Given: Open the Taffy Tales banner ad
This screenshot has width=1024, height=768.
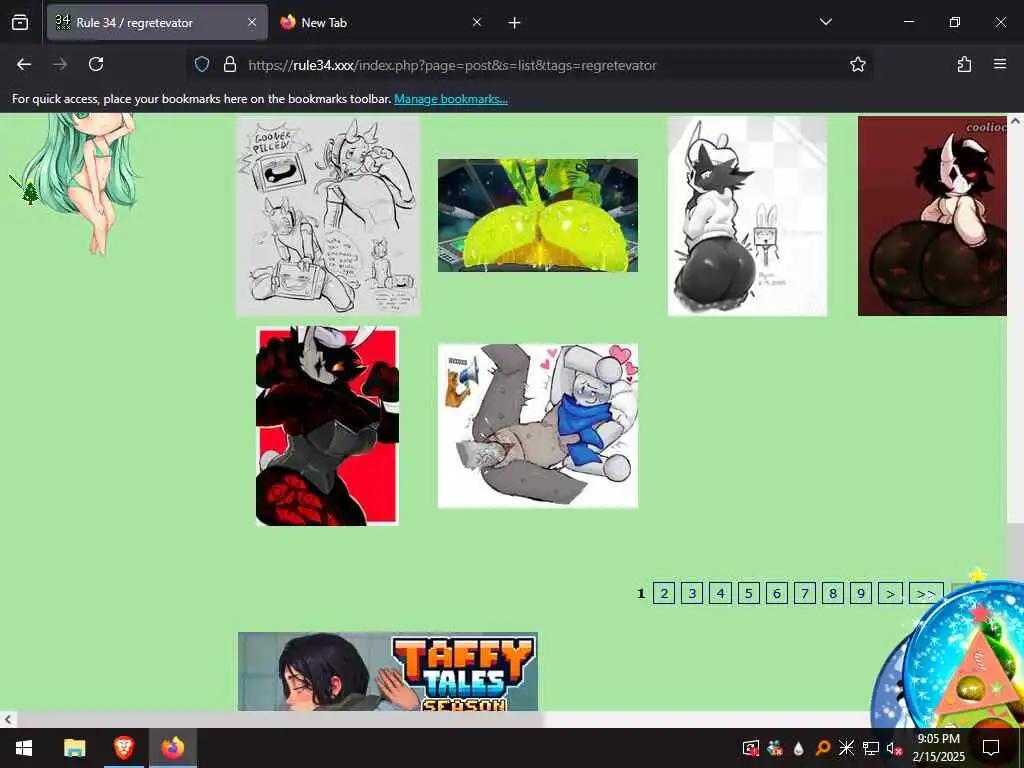Looking at the screenshot, I should tap(388, 671).
